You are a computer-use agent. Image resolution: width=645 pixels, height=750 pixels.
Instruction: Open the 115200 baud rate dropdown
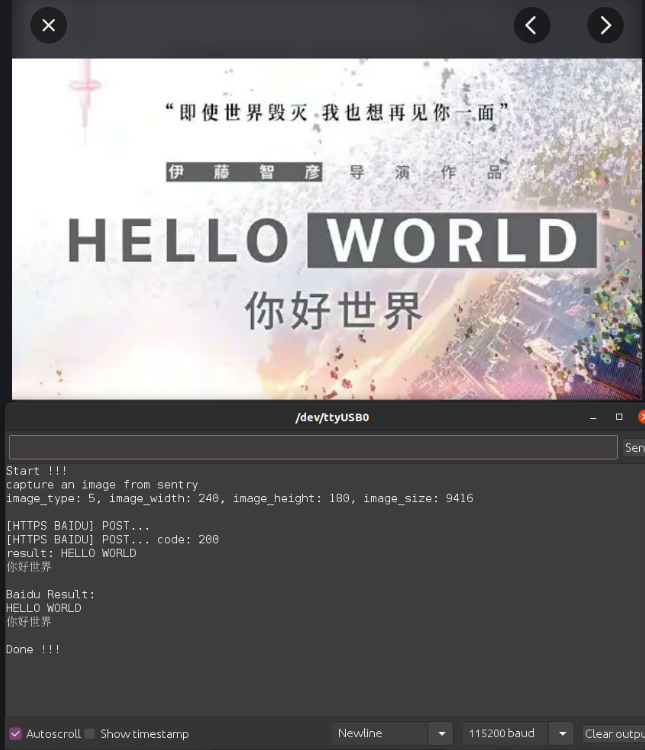[x=517, y=733]
